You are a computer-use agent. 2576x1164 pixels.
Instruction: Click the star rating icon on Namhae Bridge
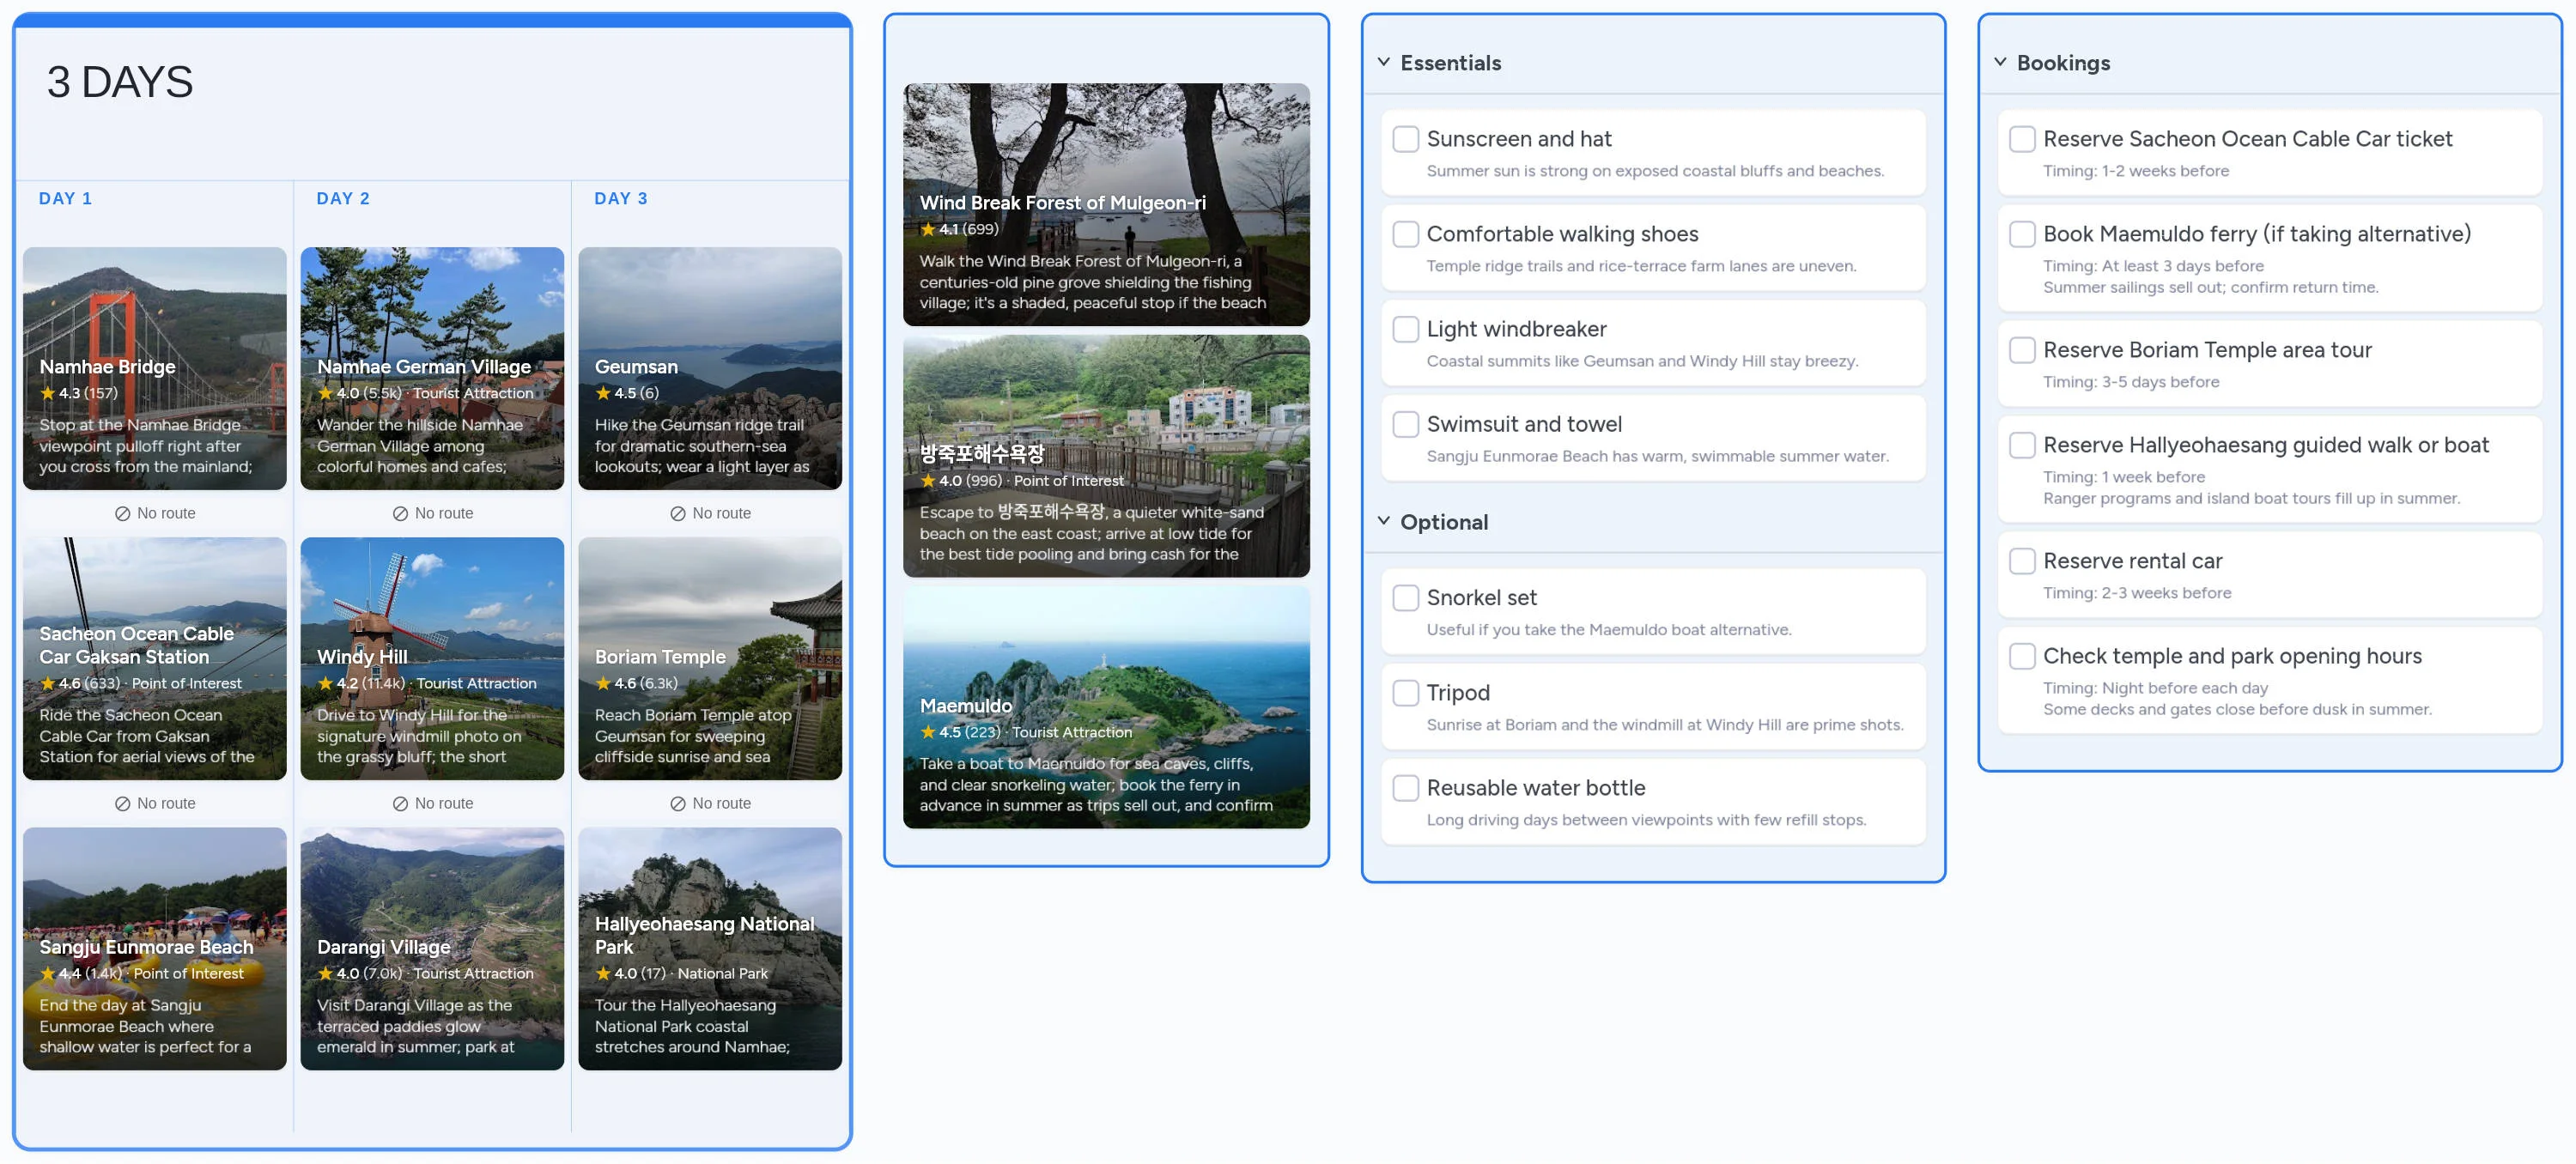point(47,393)
